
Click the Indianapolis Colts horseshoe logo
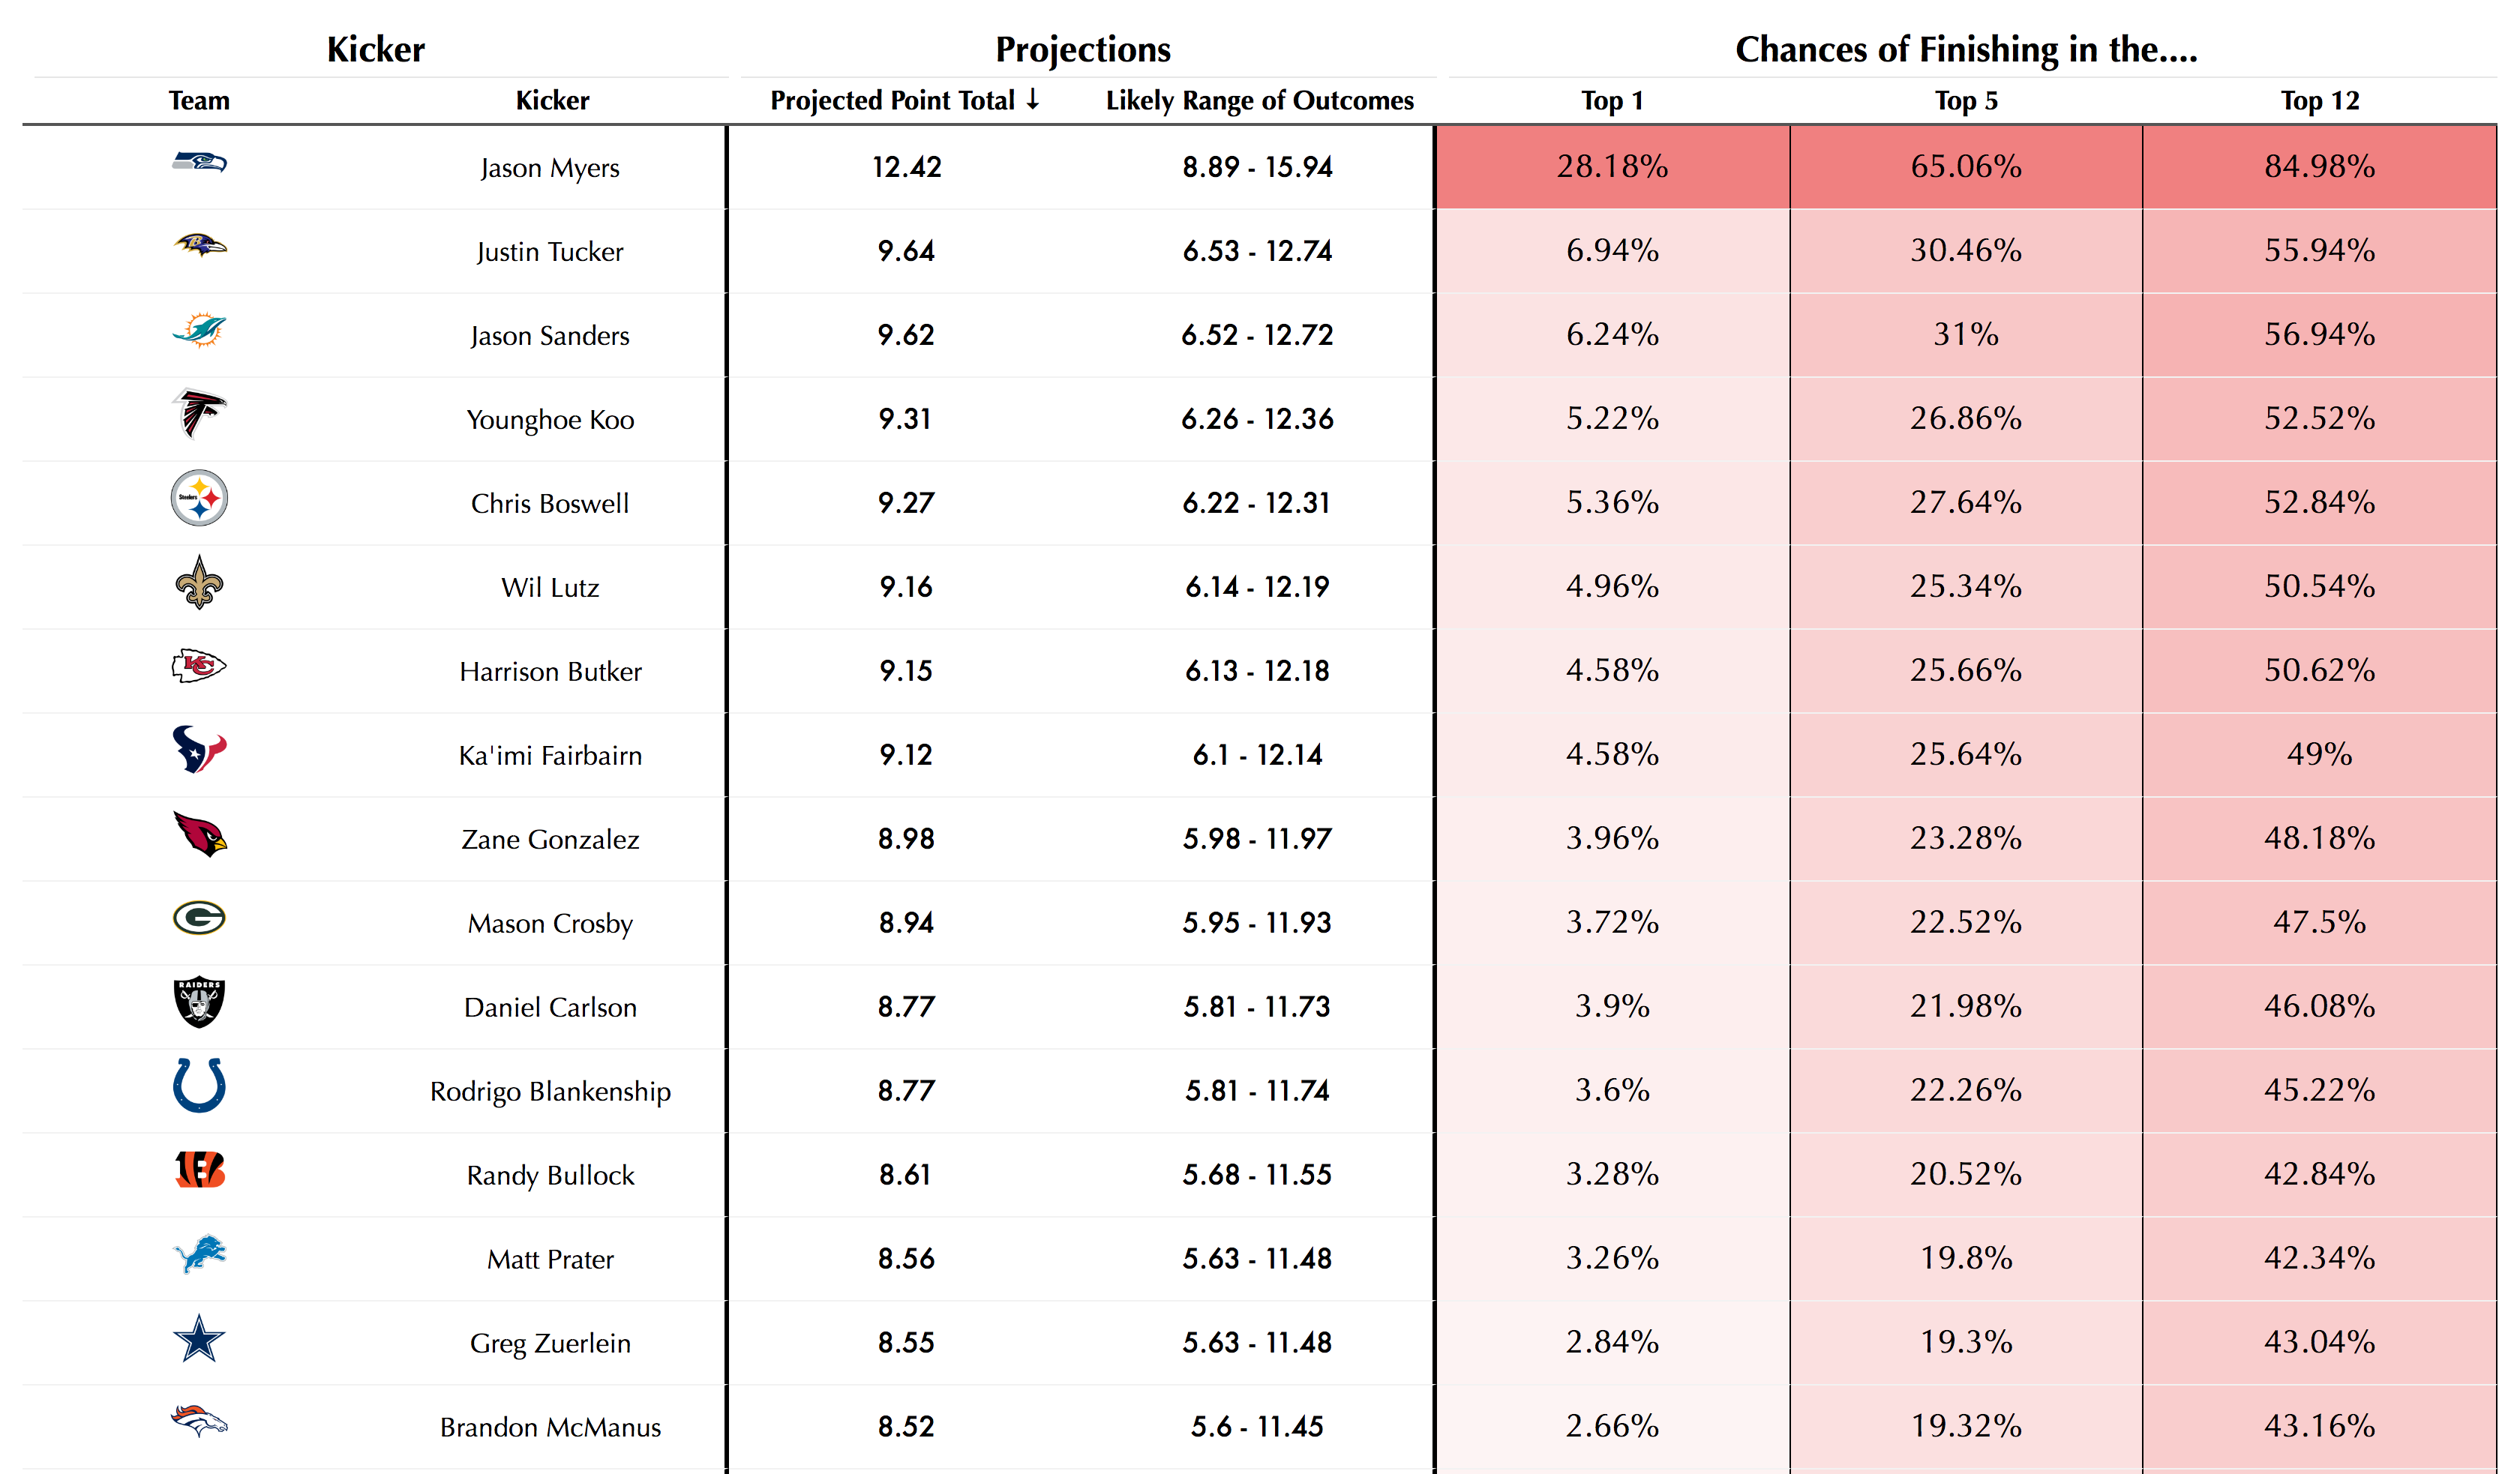pos(199,1086)
